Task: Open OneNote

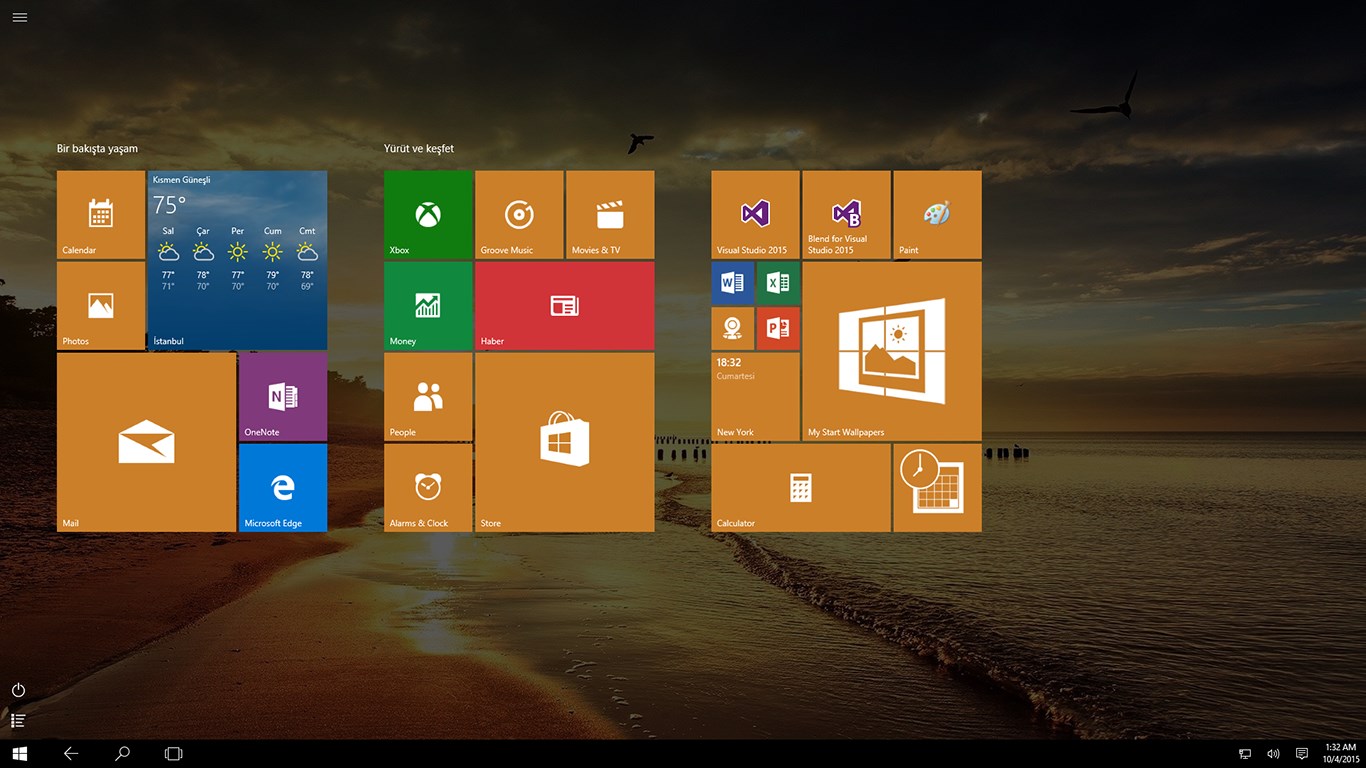Action: click(282, 396)
